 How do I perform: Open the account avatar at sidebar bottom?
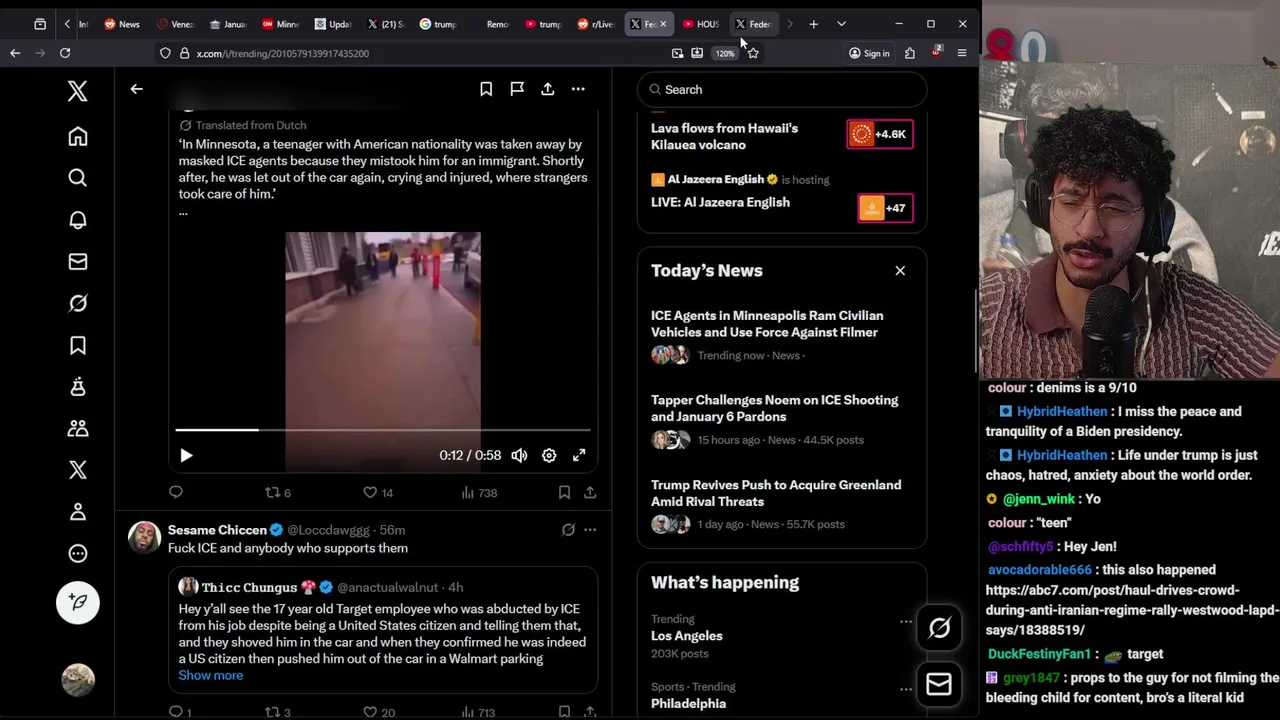pos(78,680)
